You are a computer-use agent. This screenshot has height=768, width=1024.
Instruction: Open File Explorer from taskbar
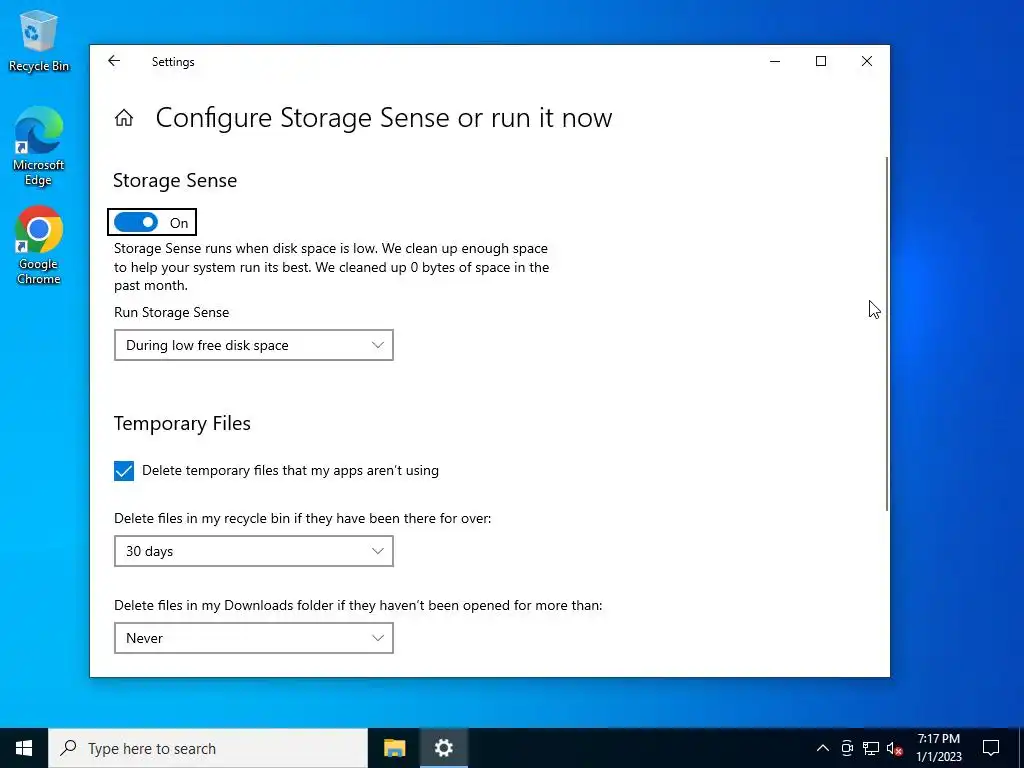(x=394, y=748)
